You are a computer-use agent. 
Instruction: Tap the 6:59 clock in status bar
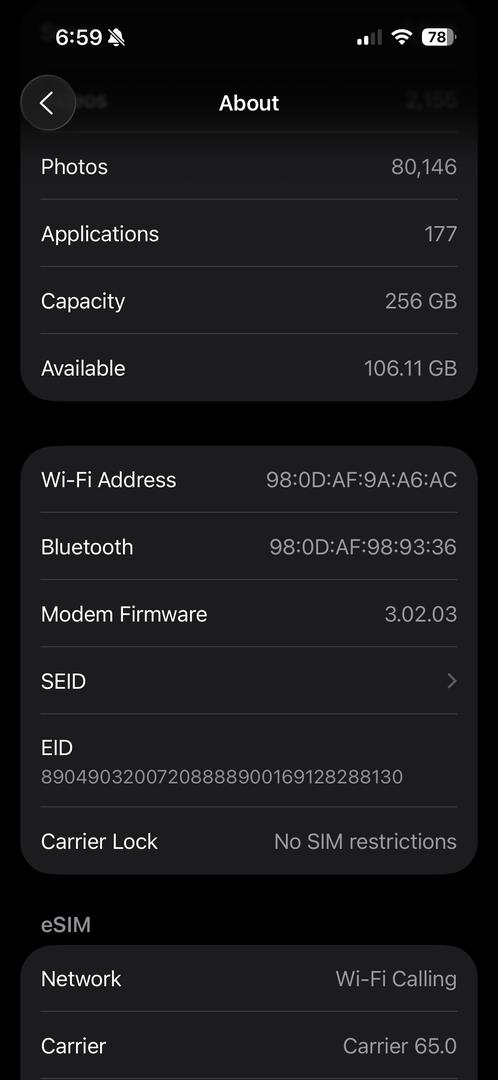coord(79,37)
